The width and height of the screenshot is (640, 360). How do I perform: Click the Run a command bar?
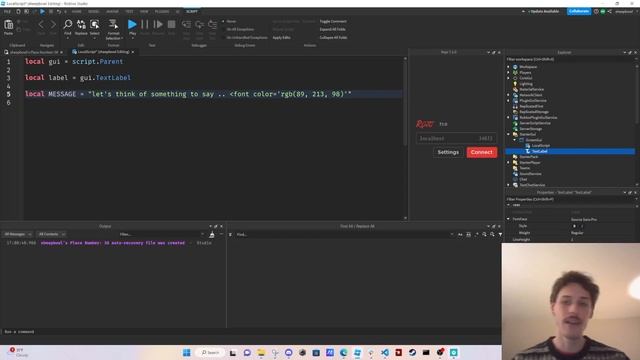pos(251,332)
